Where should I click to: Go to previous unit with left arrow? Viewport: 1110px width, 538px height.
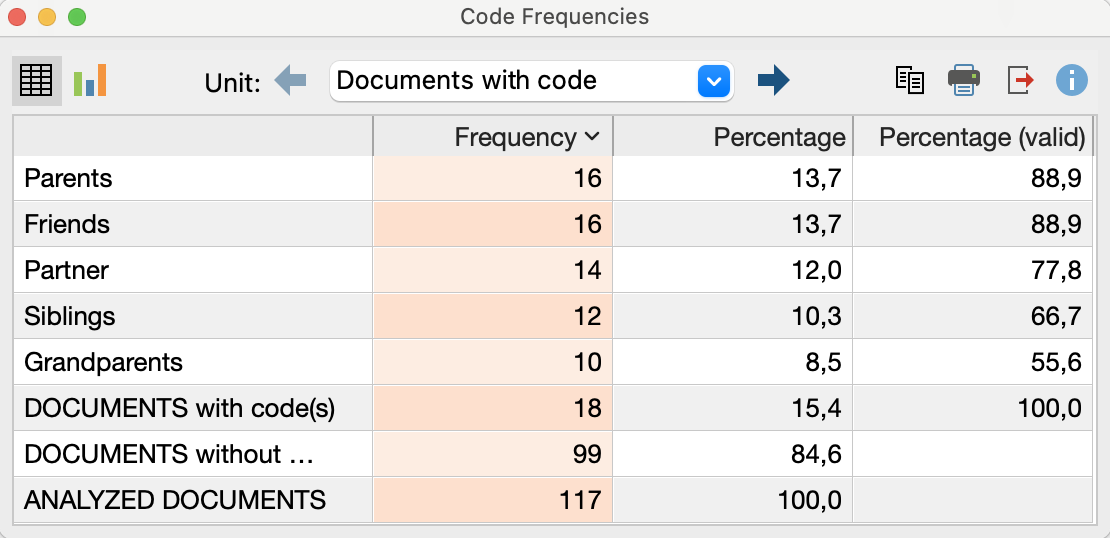click(290, 80)
